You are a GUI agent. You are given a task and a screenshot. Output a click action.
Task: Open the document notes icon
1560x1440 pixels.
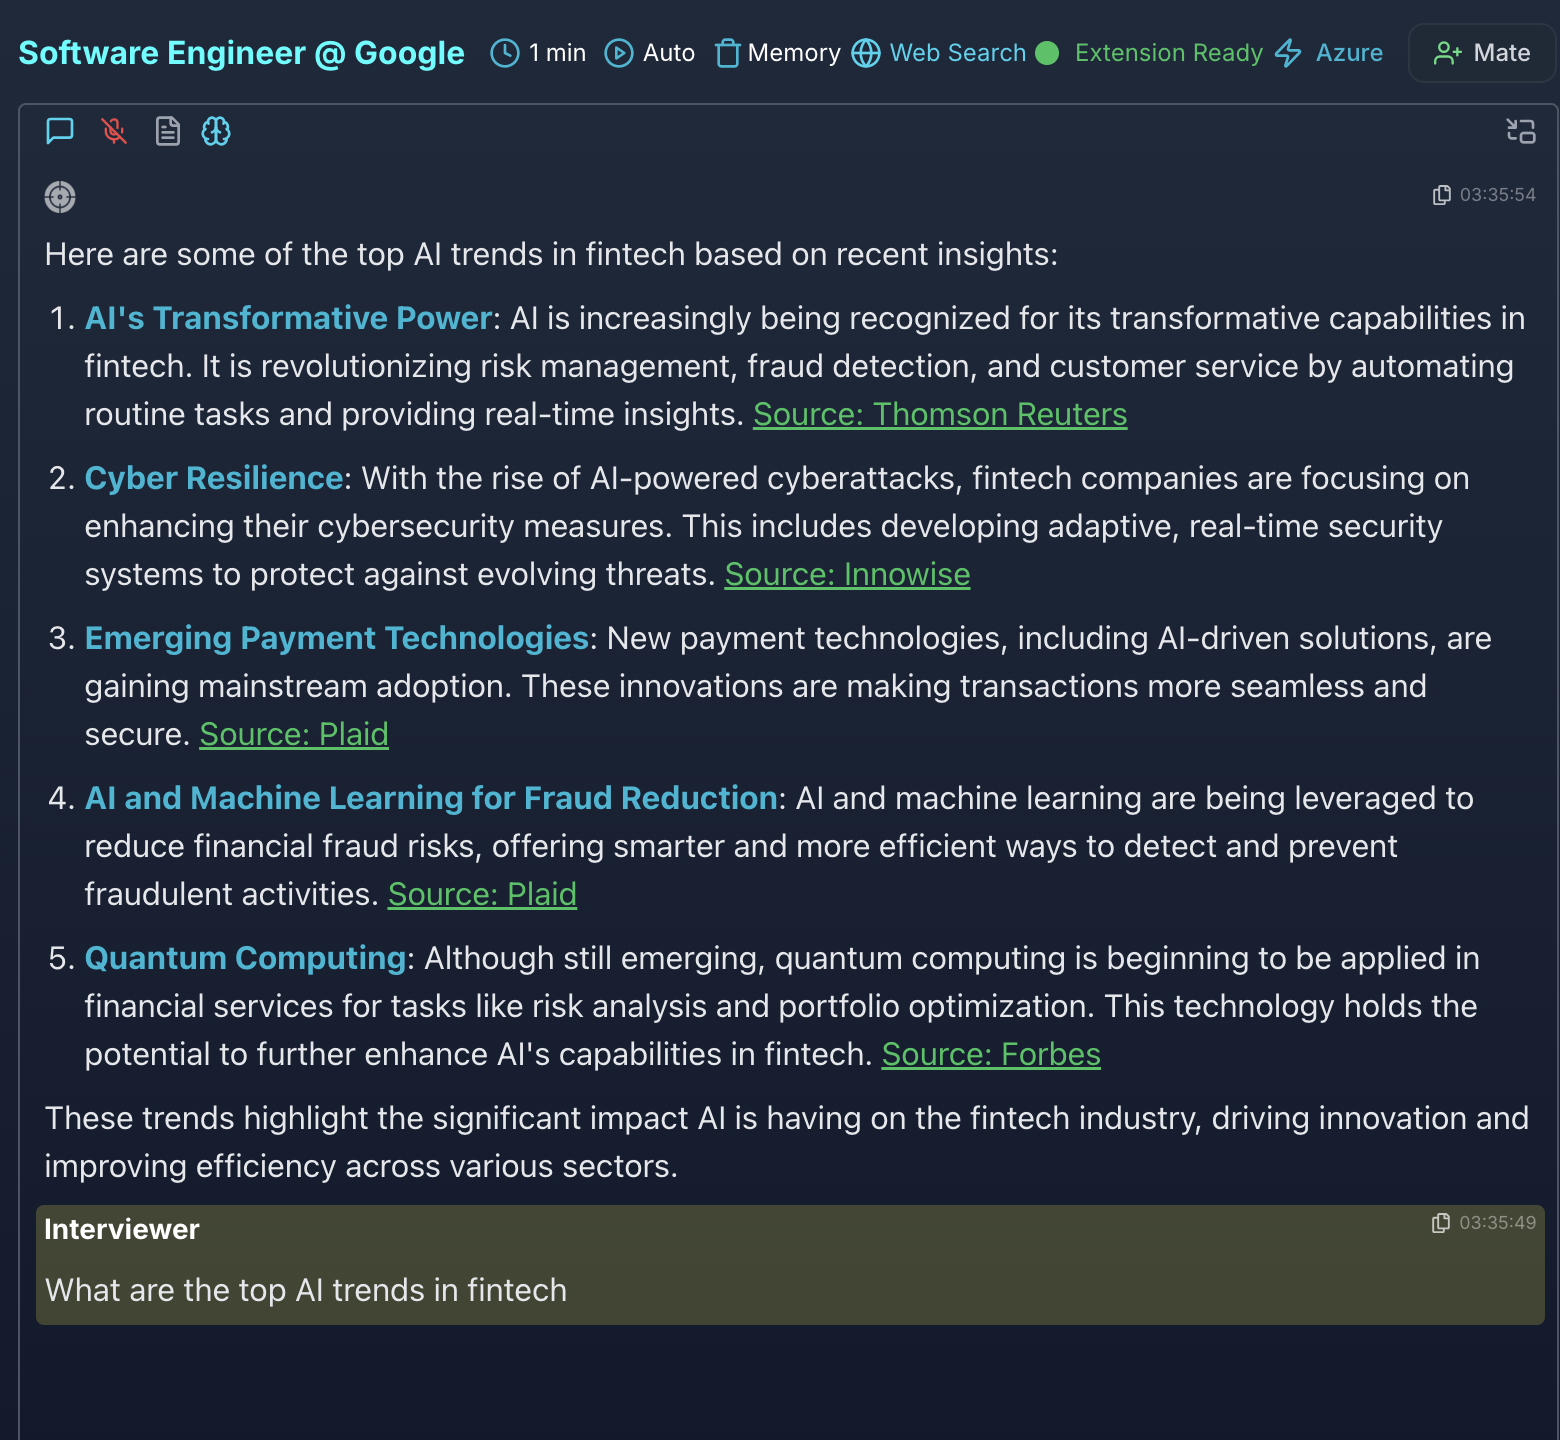pos(168,131)
